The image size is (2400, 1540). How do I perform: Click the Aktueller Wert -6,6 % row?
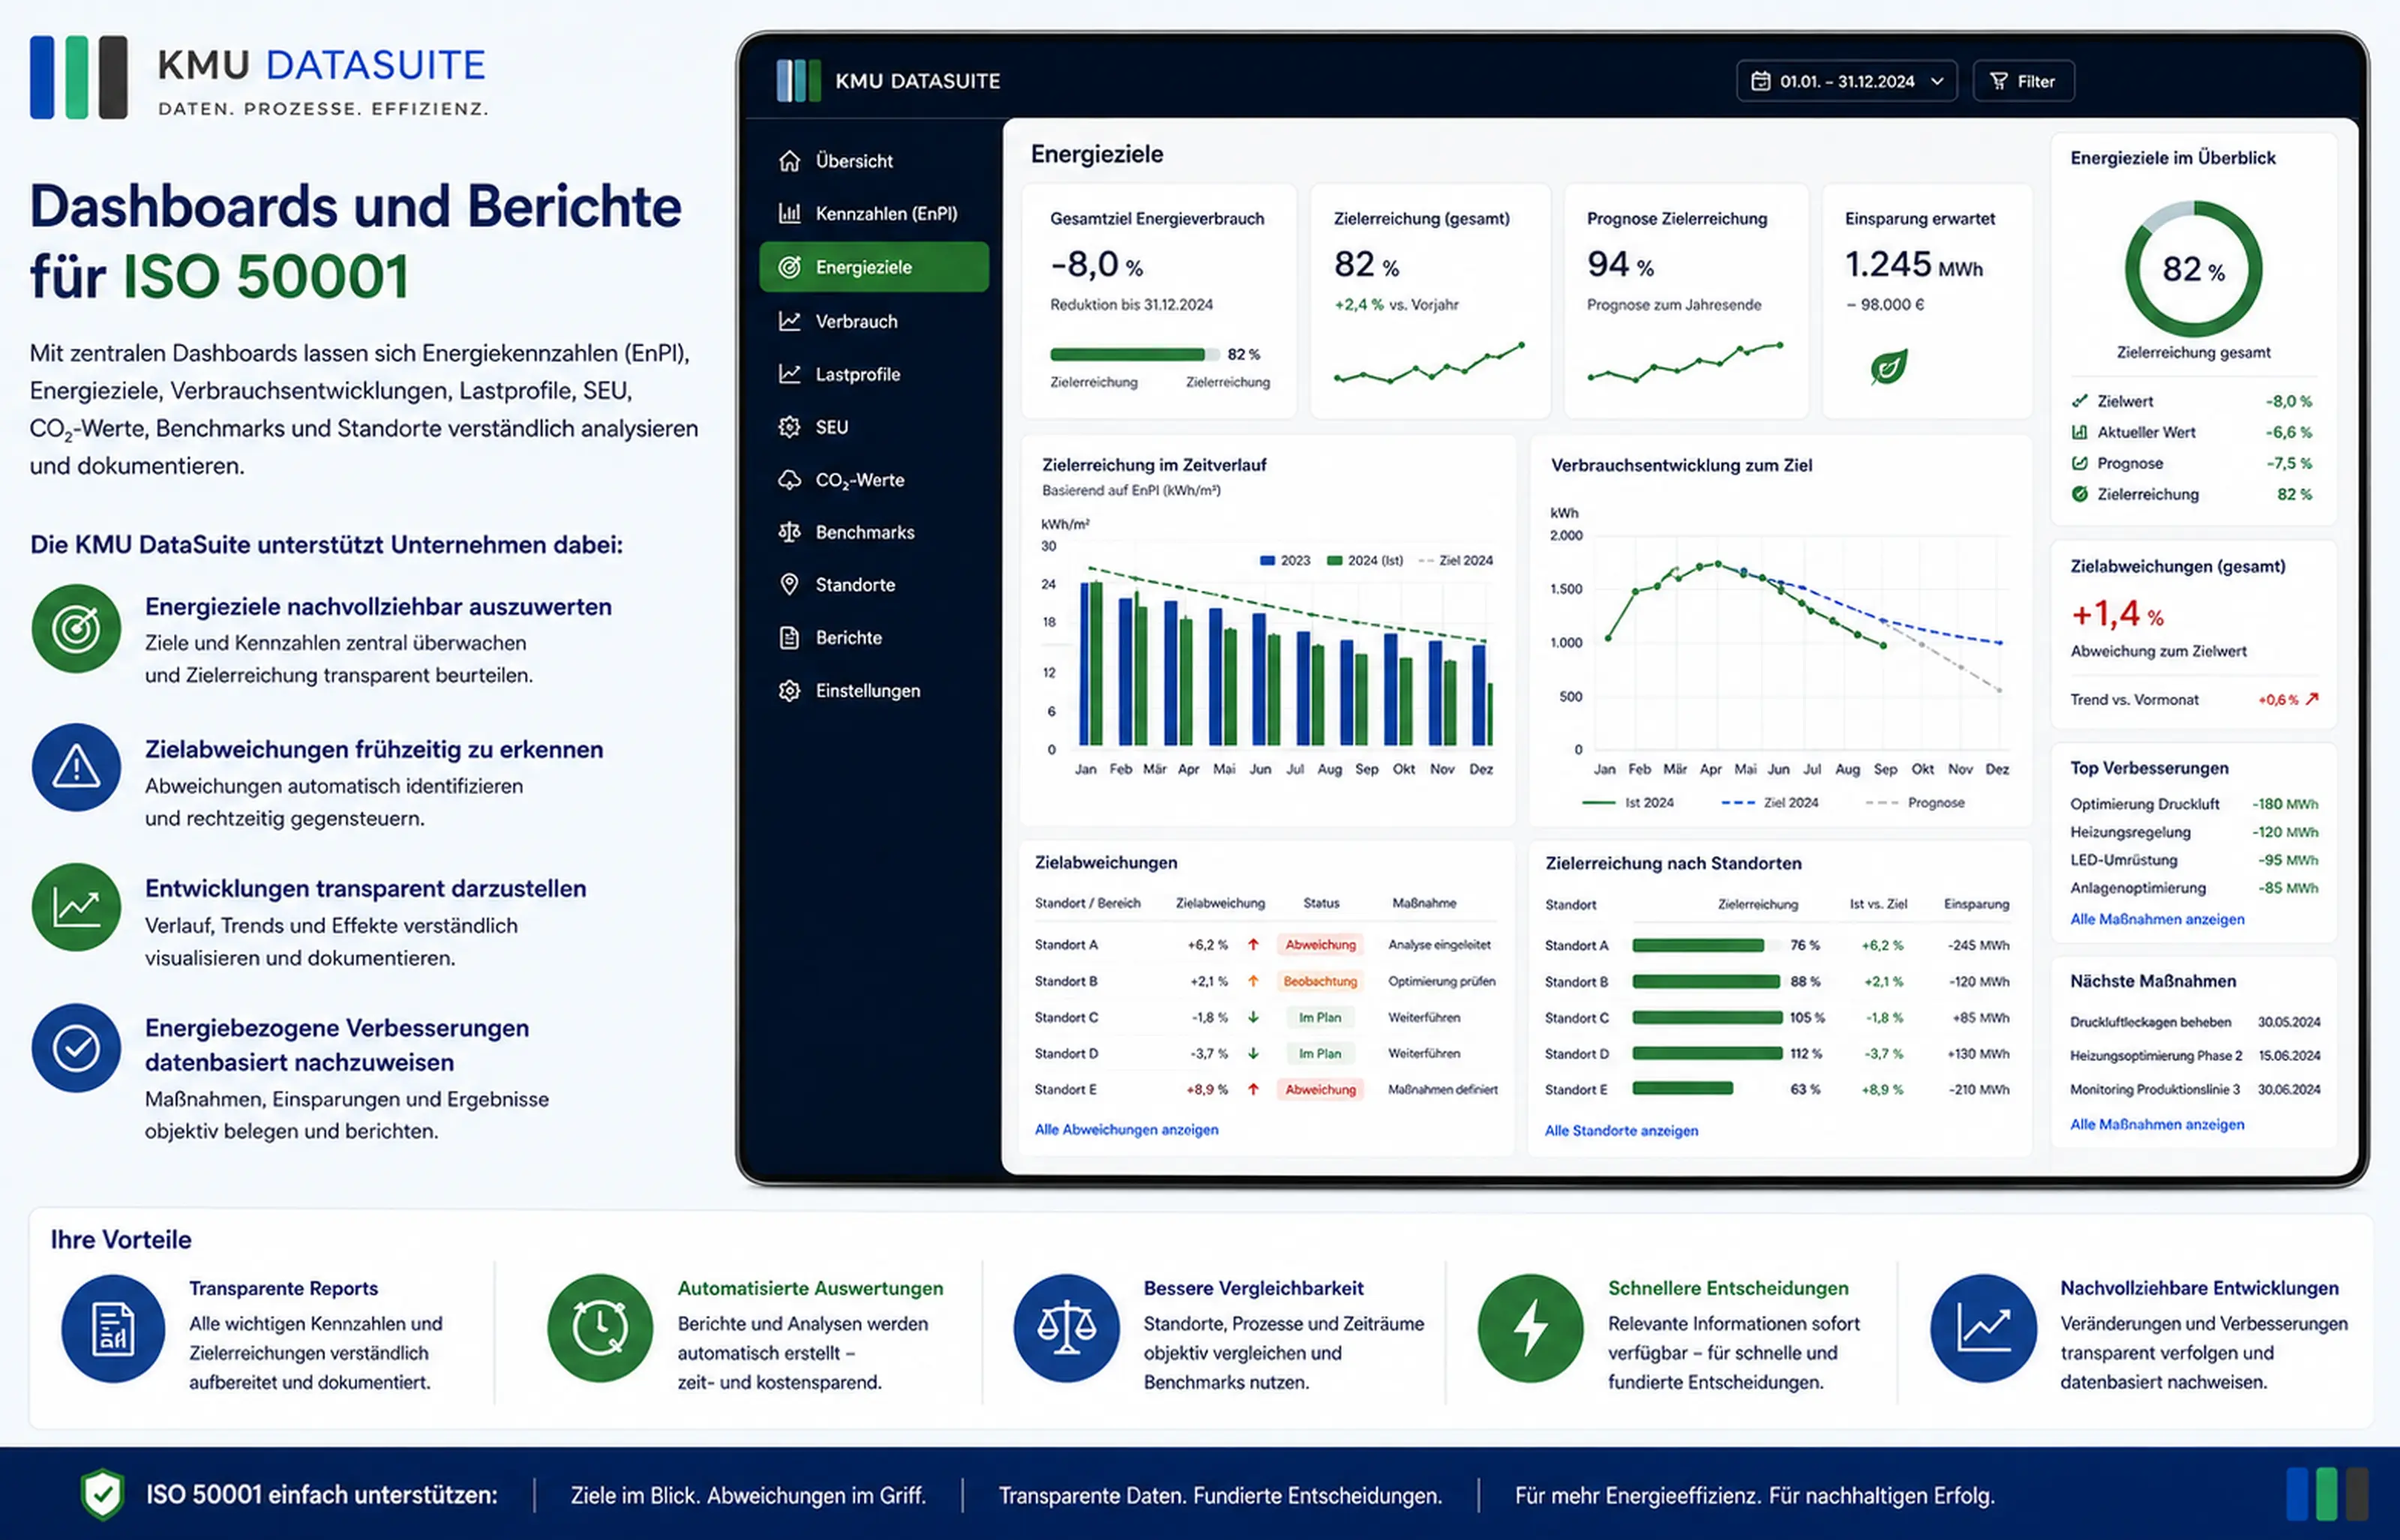click(2193, 433)
